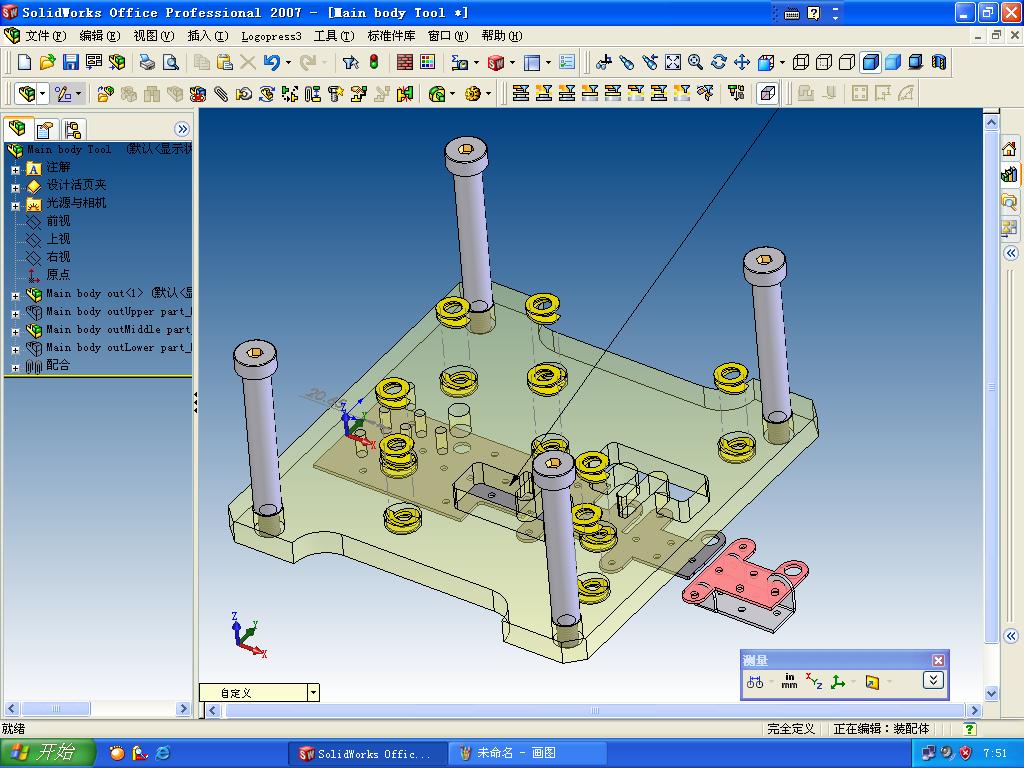Open the 编辑(E) menu
The image size is (1024, 768).
[x=99, y=36]
